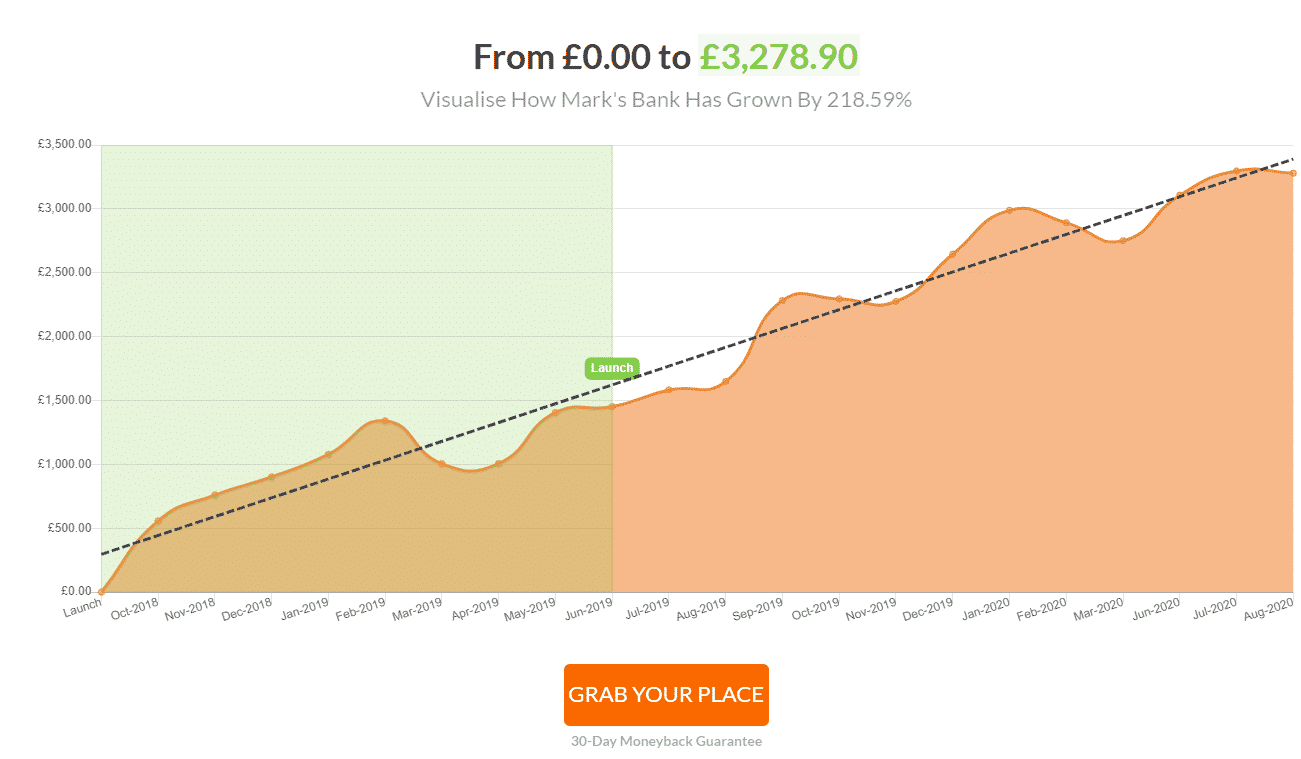Click the Launch data point at chart origin
The width and height of the screenshot is (1301, 759).
(x=101, y=592)
